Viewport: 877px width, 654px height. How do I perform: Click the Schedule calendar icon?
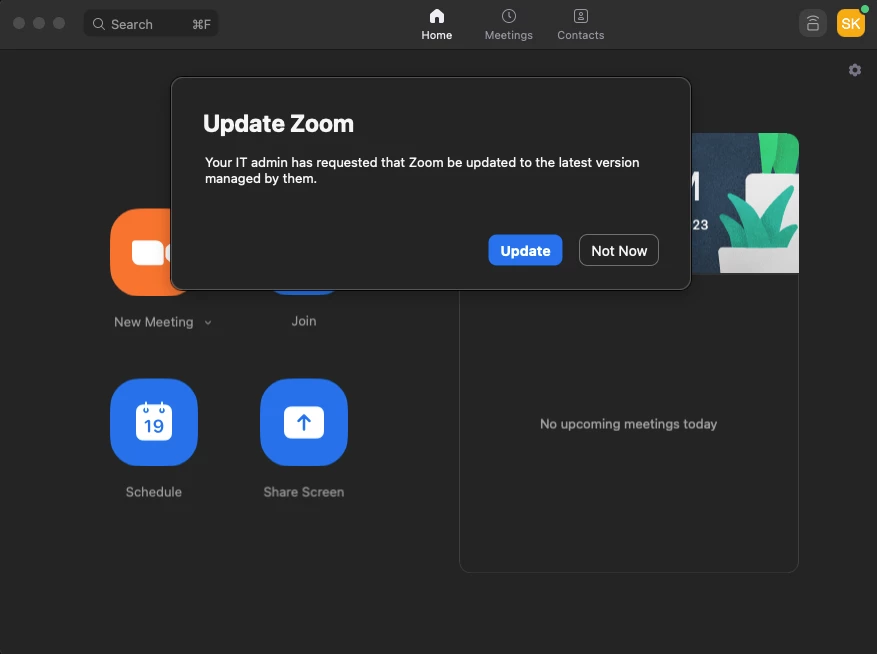pos(154,422)
